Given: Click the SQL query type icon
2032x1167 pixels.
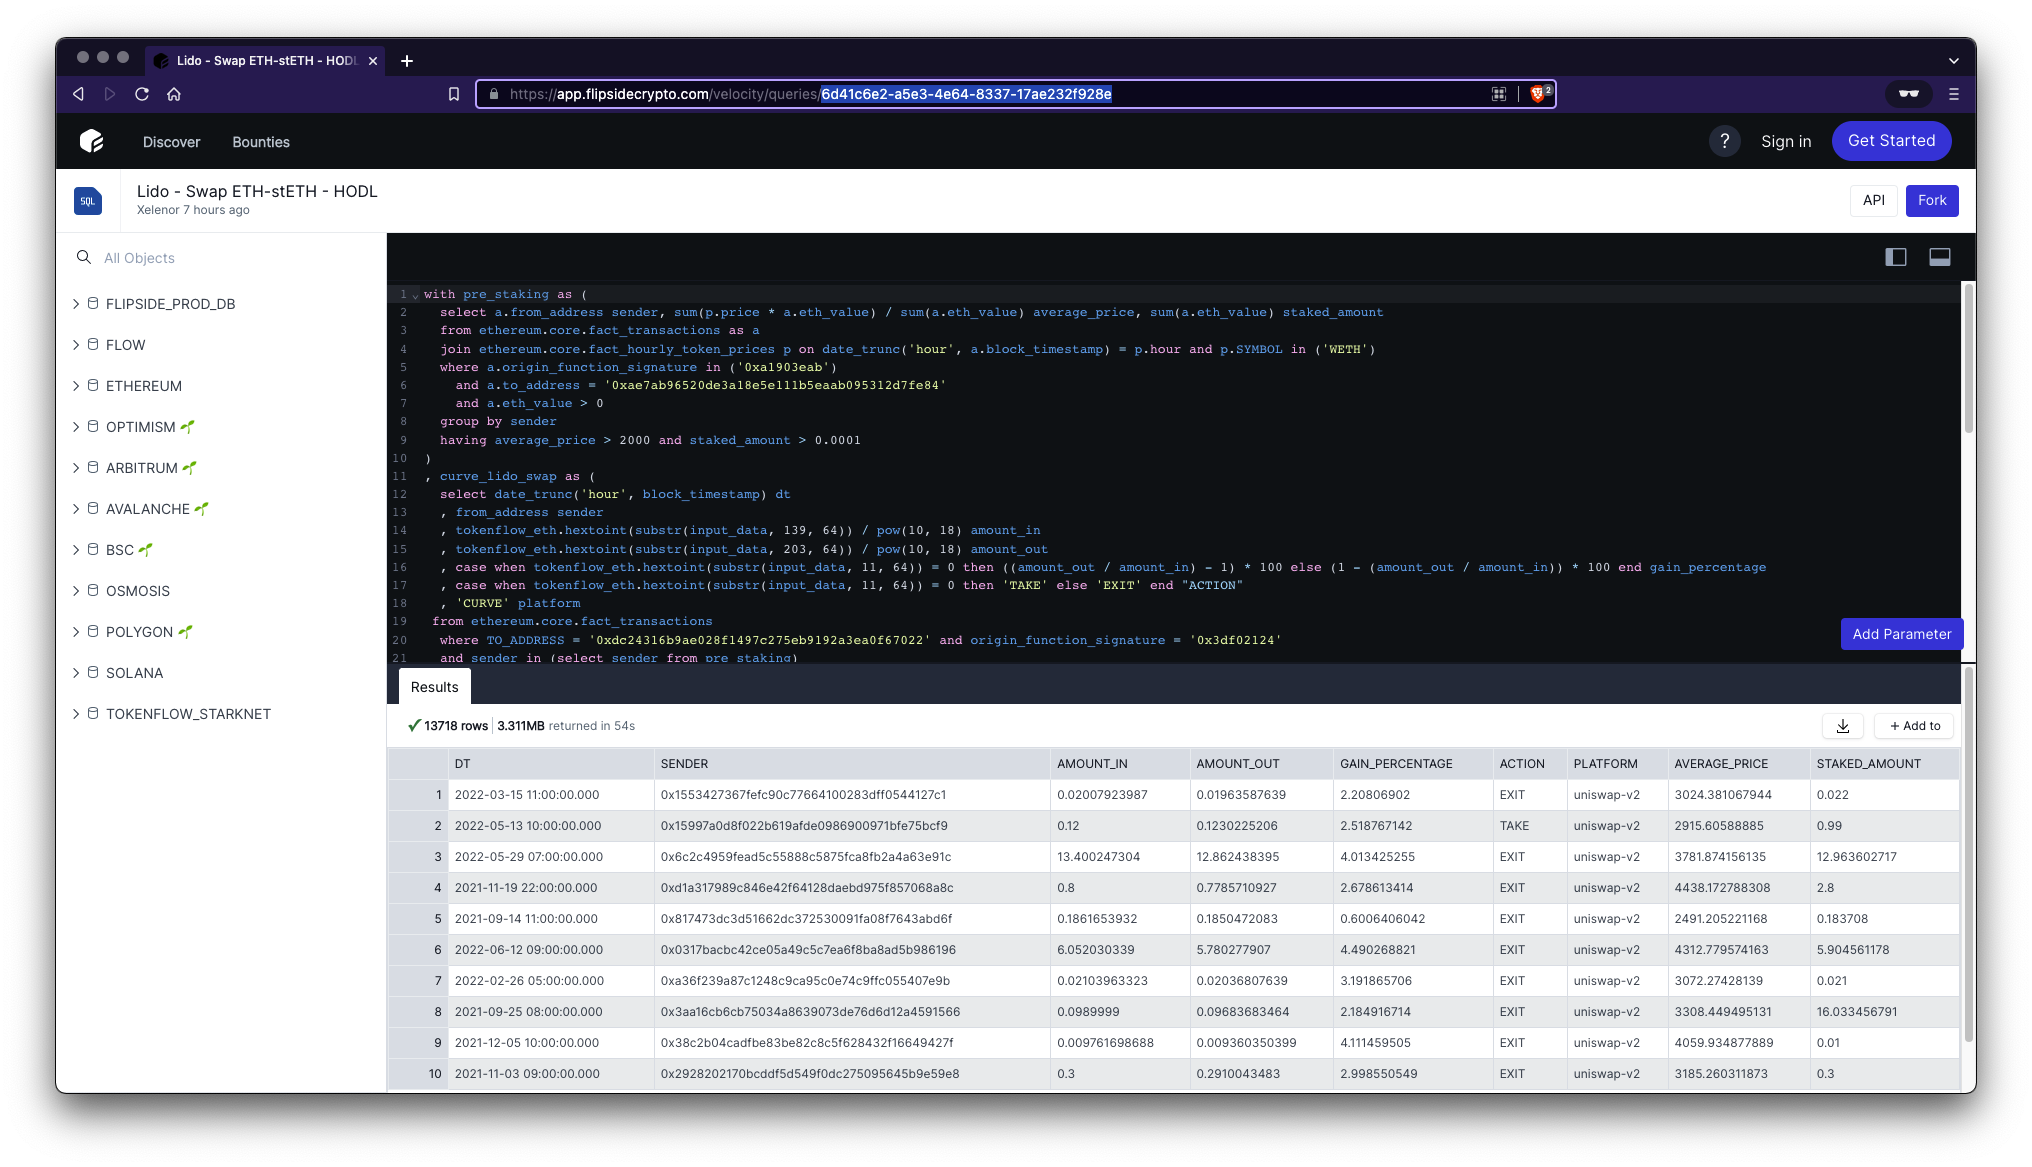Looking at the screenshot, I should click(x=88, y=201).
